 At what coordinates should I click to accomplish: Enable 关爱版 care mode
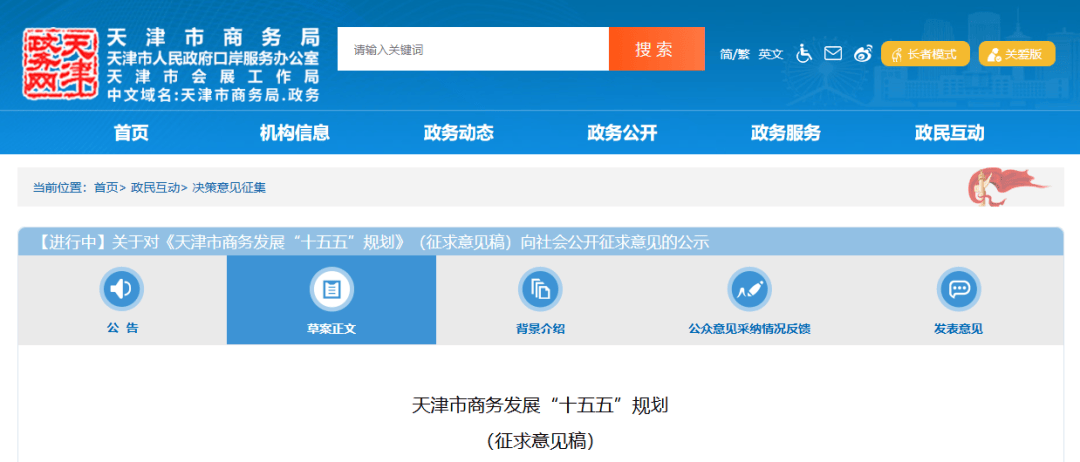click(1016, 54)
